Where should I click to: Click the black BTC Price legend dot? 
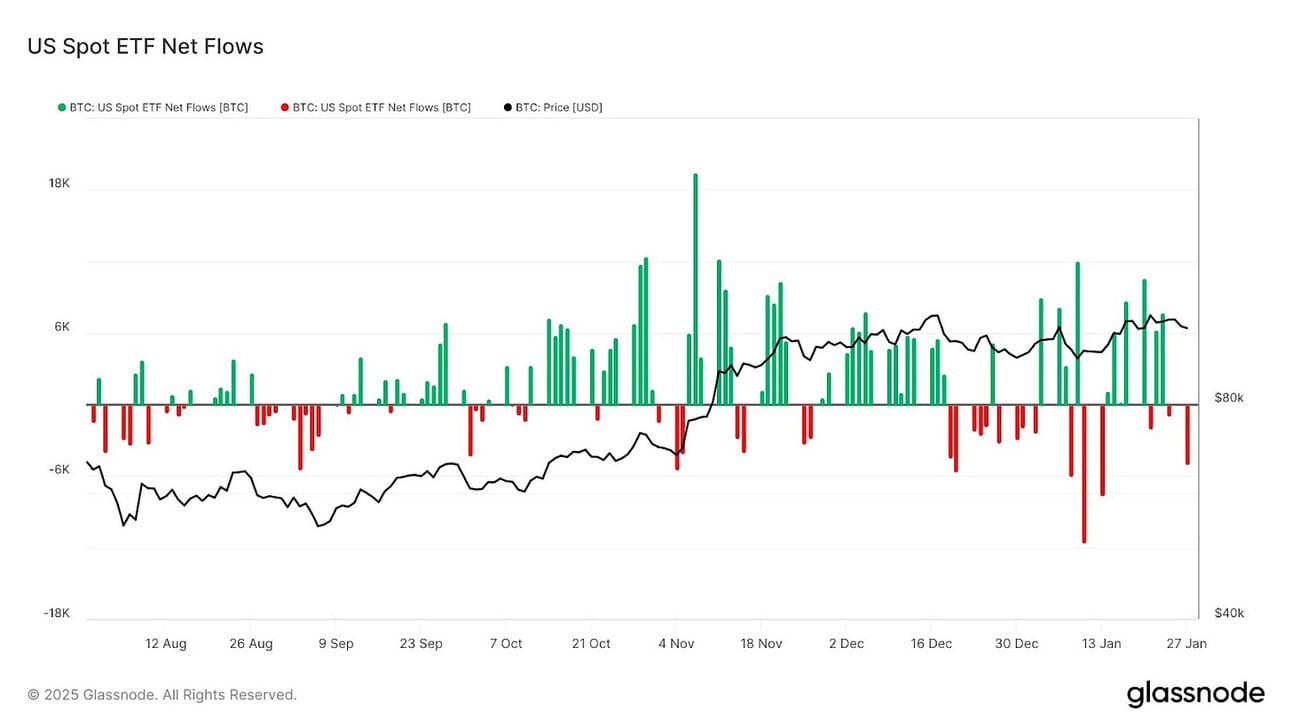pos(508,107)
